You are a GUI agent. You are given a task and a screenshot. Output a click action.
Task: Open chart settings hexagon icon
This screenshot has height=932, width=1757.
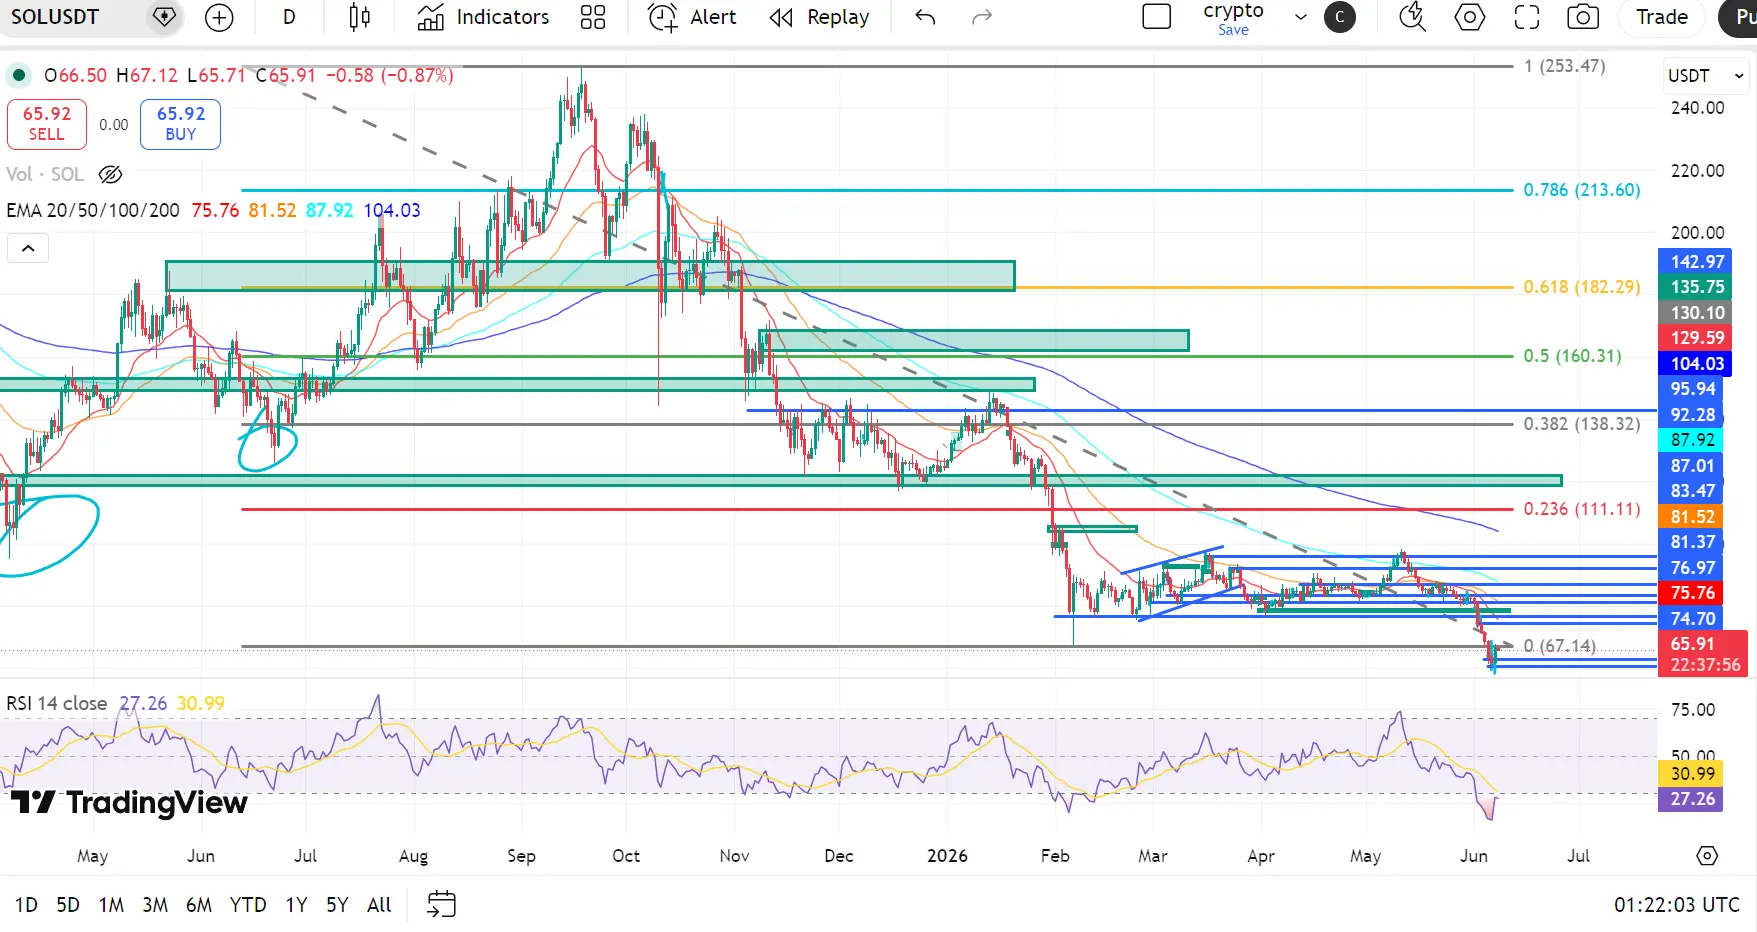click(x=1469, y=17)
